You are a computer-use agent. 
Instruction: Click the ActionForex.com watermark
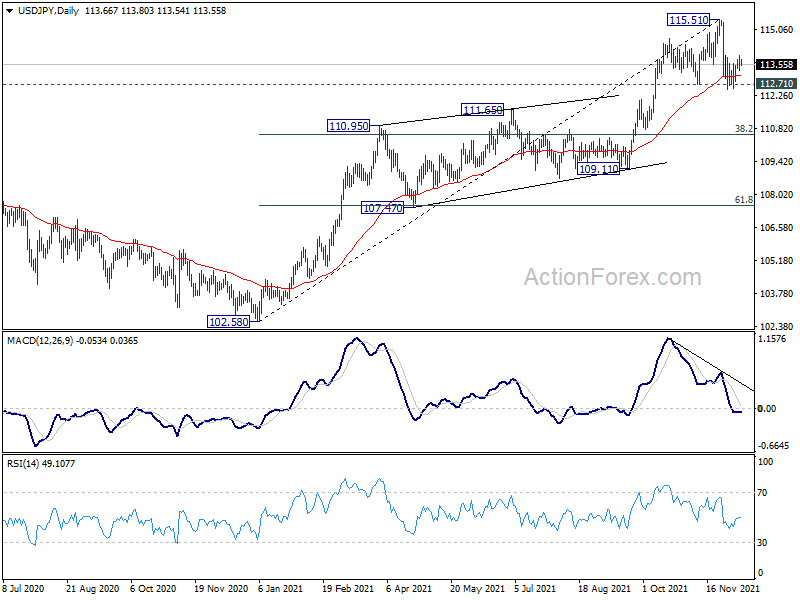pos(613,278)
